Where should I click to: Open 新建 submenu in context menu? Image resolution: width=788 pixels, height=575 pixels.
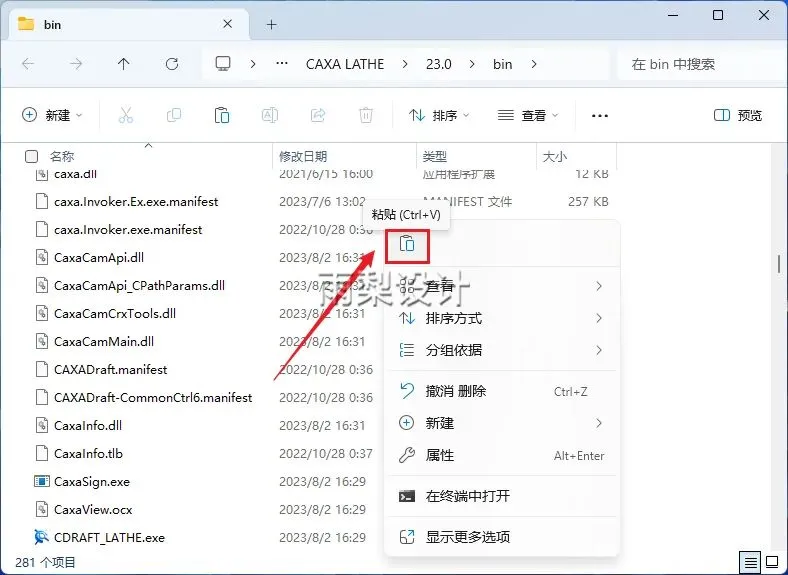pos(501,423)
